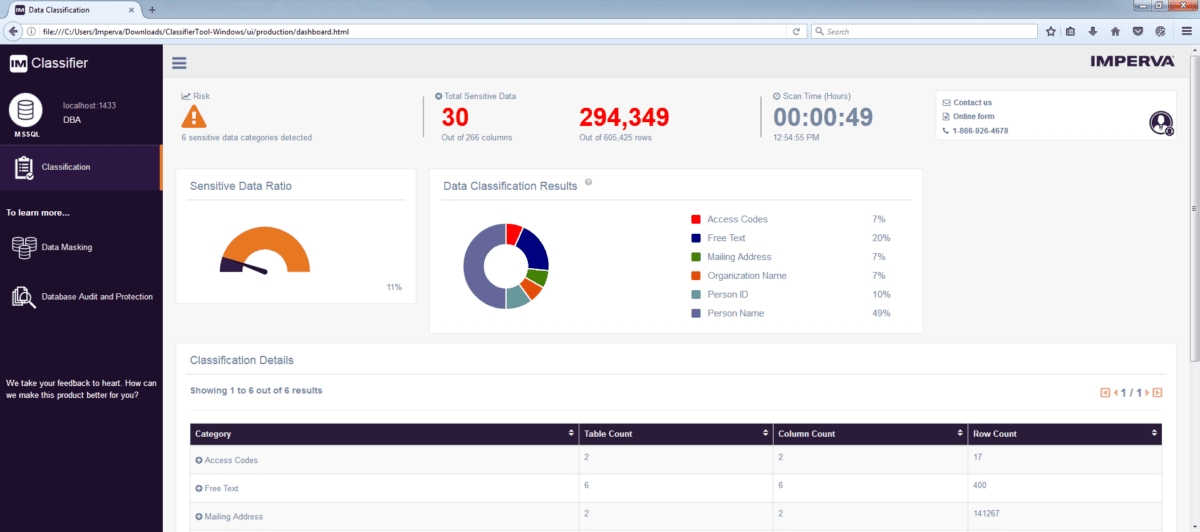Screen dimensions: 1200x532
Task: Open the Online form link
Action: coord(973,116)
